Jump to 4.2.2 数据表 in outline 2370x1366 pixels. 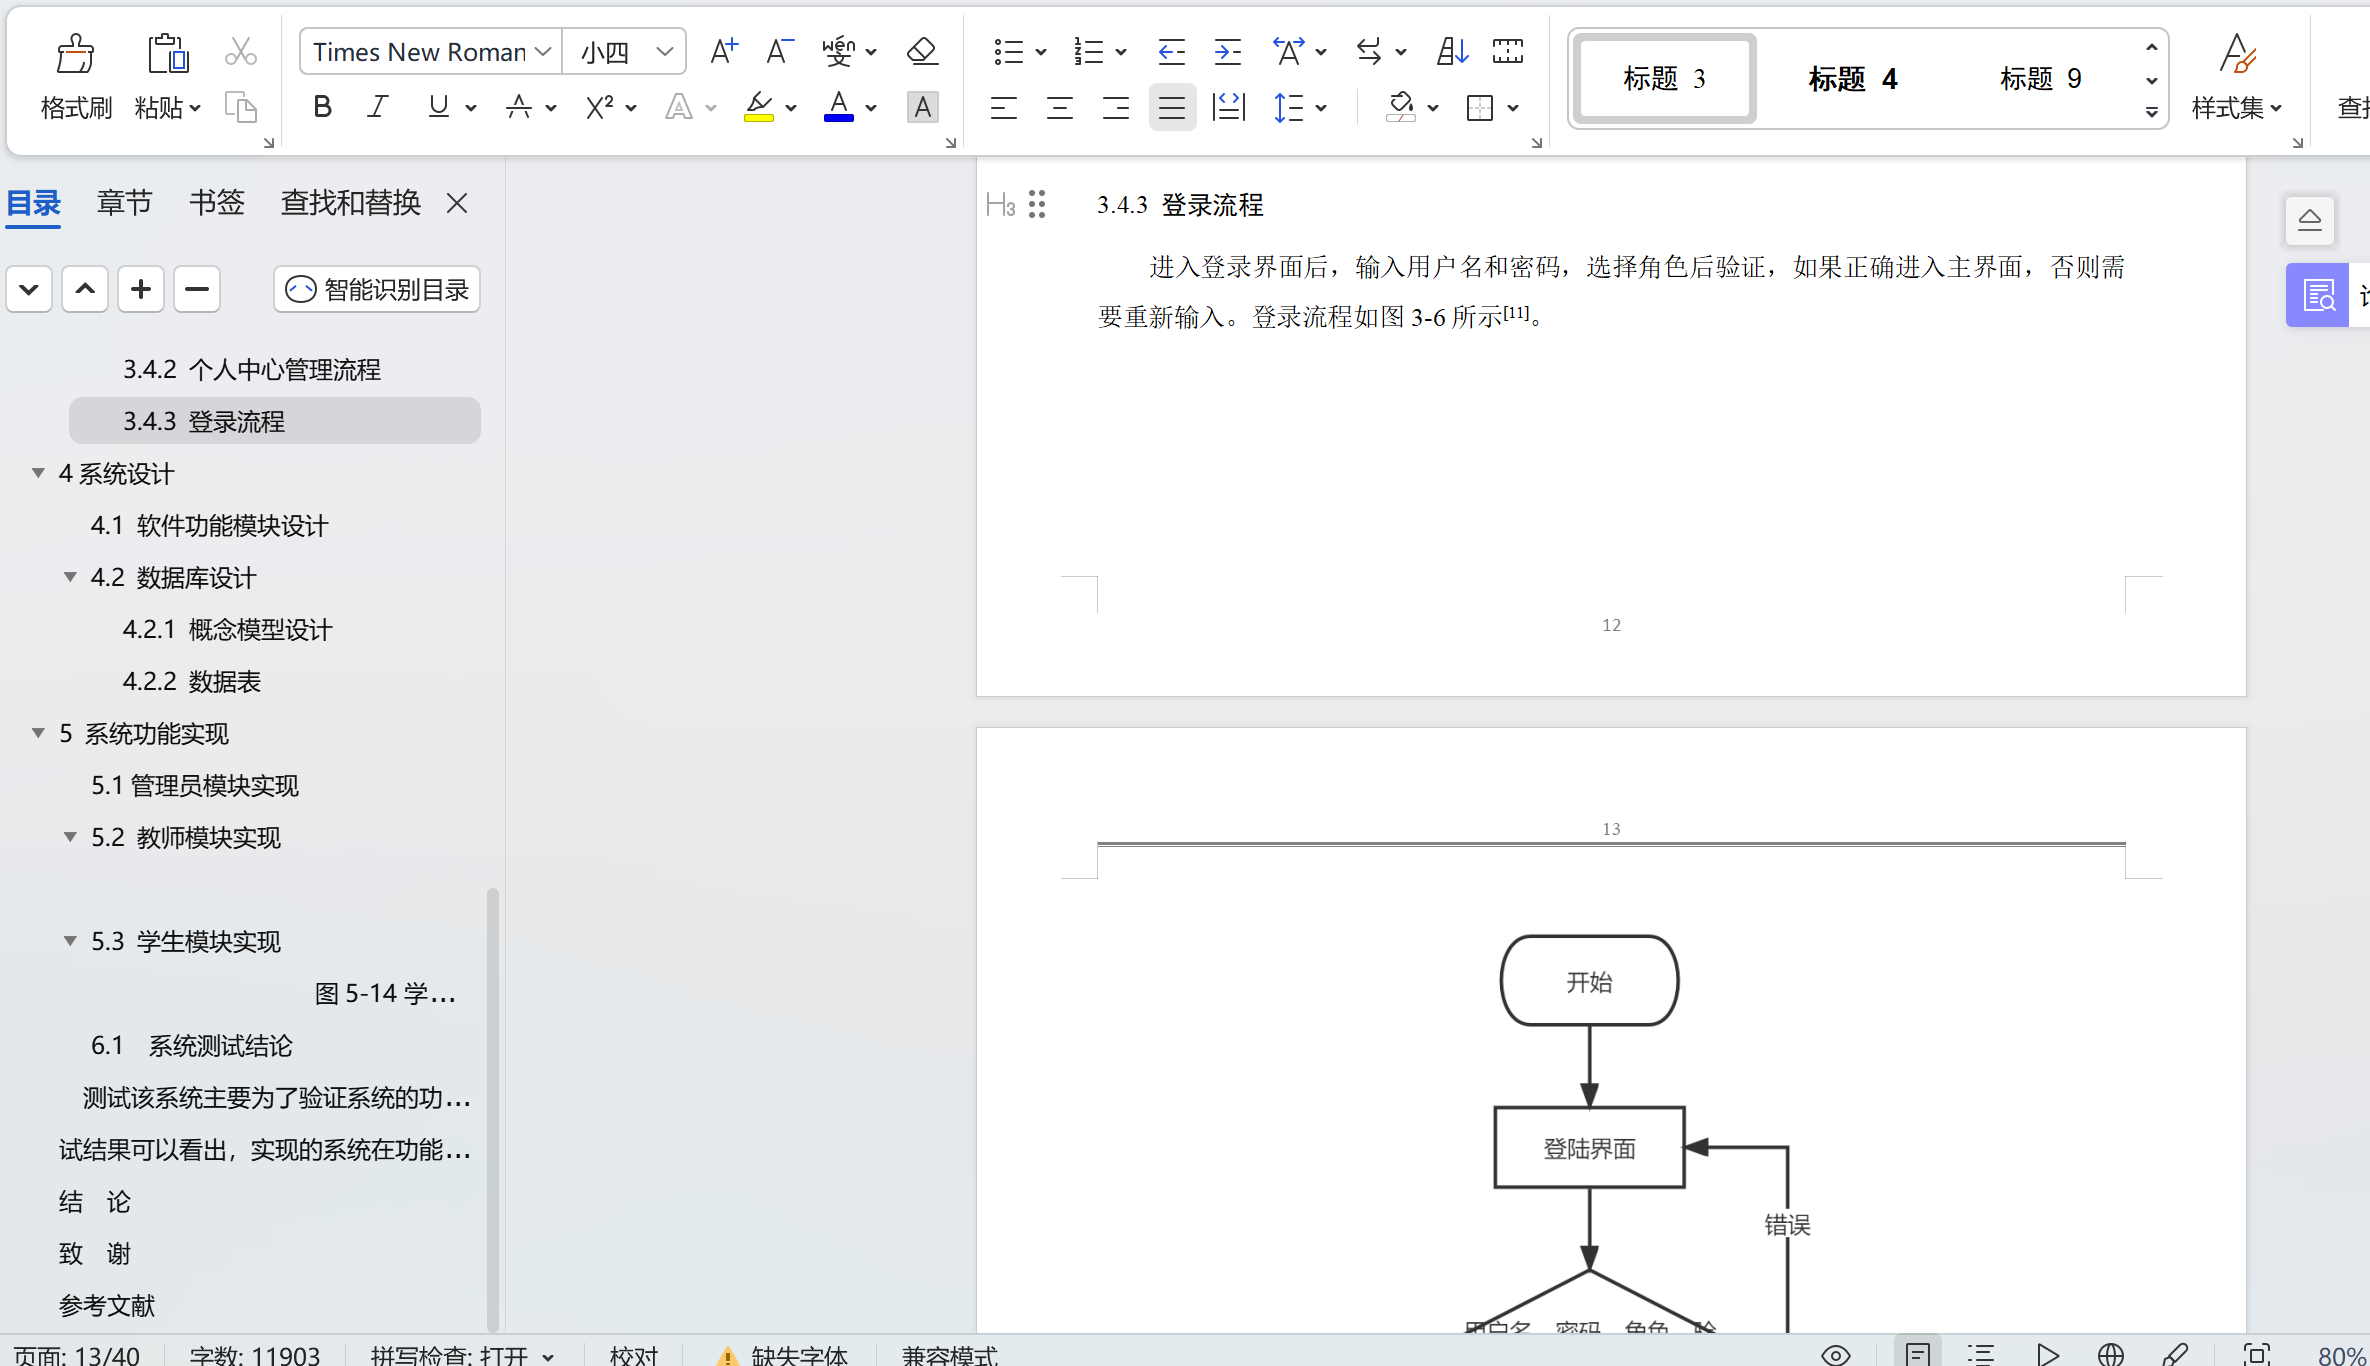[191, 682]
